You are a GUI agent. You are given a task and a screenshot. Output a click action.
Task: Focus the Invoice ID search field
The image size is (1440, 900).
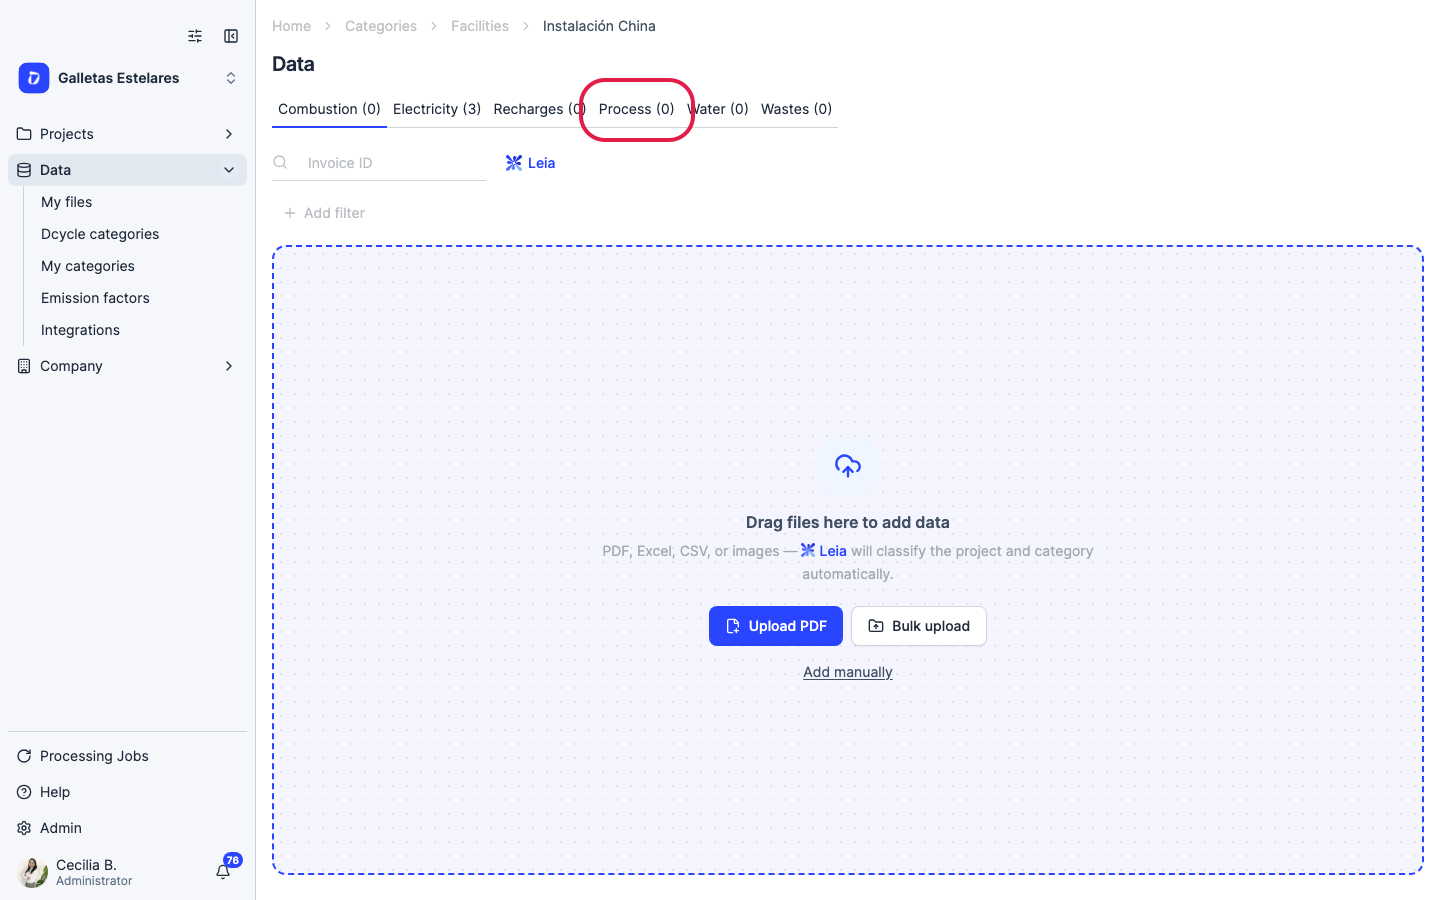pyautogui.click(x=379, y=163)
